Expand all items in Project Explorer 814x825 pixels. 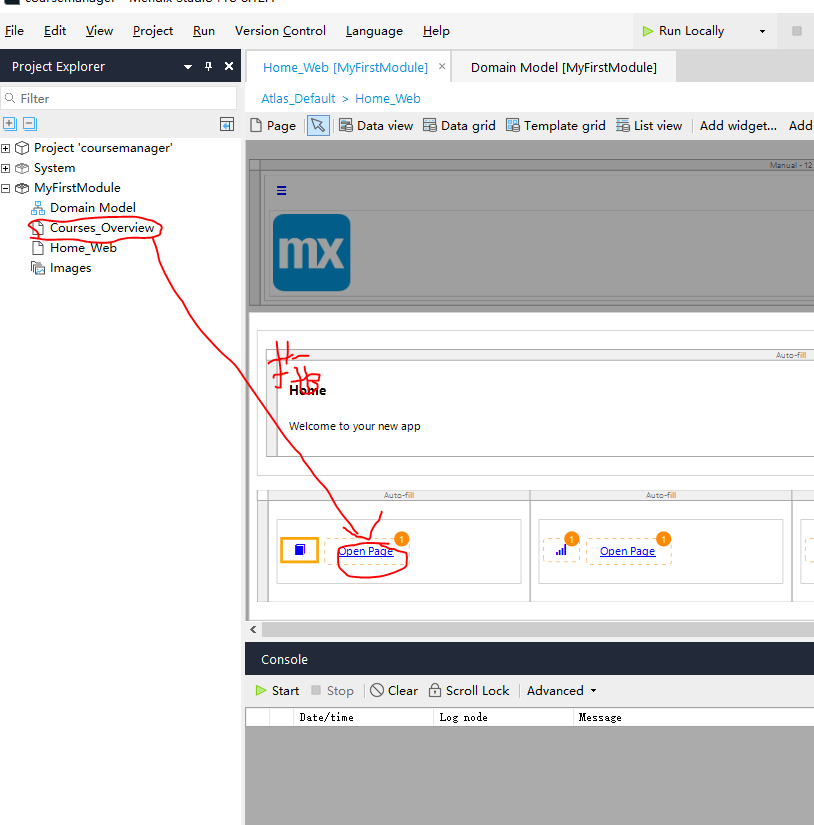click(9, 124)
